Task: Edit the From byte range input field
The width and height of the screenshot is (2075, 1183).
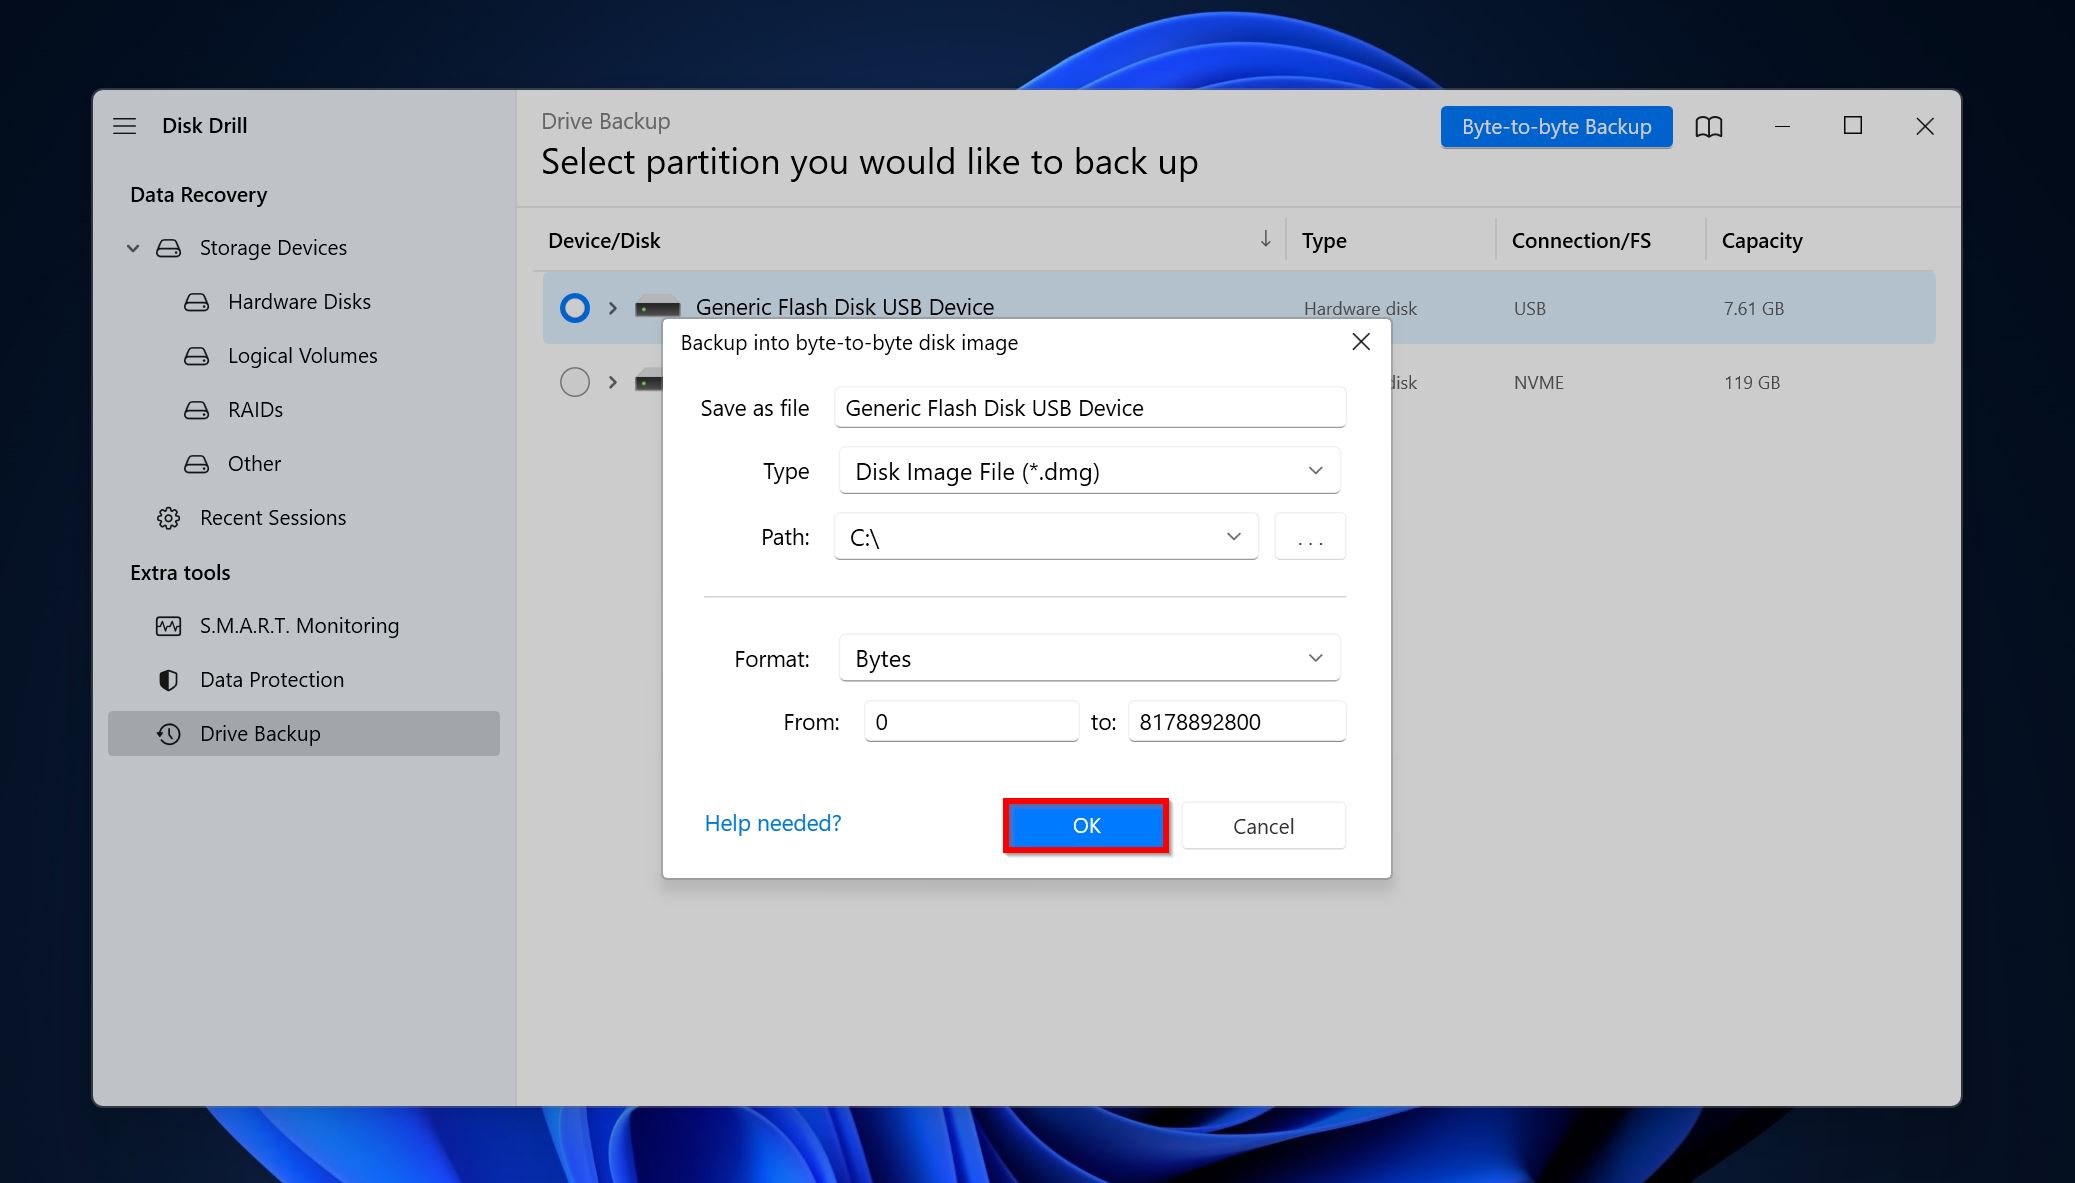Action: (971, 721)
